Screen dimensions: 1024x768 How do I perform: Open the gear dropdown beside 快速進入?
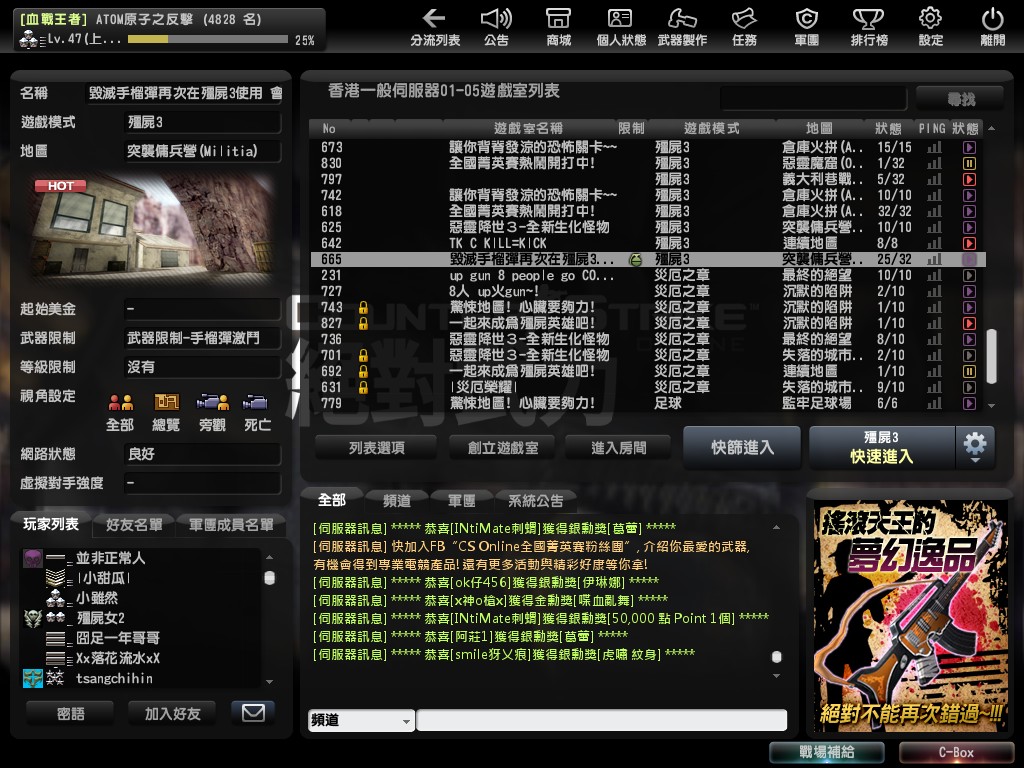click(975, 447)
